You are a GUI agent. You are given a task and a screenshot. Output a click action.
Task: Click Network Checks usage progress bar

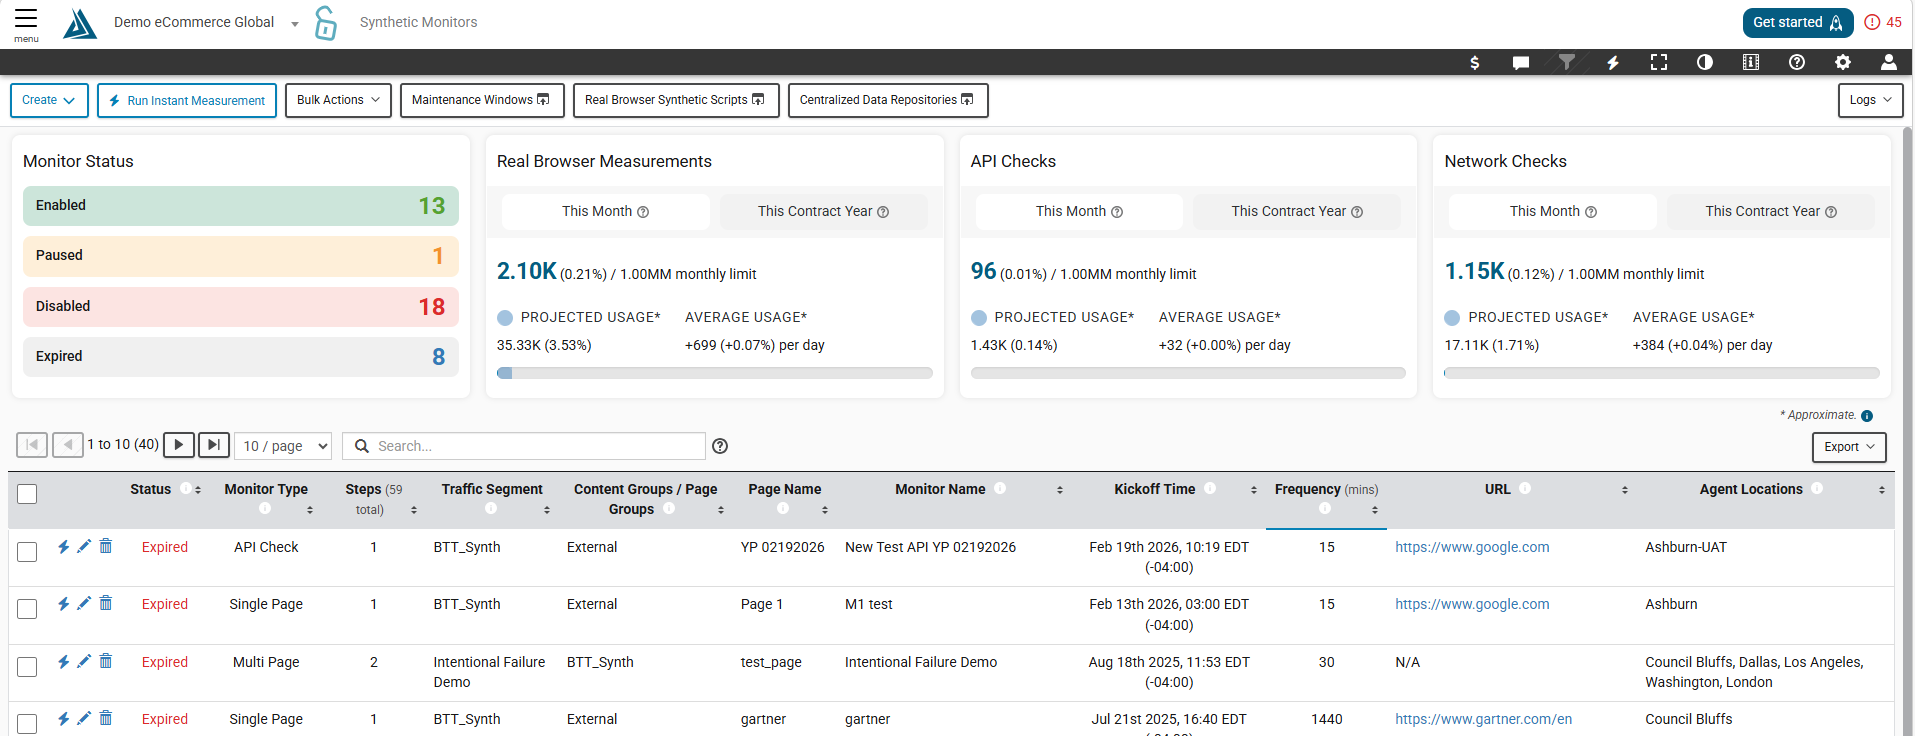[1662, 373]
